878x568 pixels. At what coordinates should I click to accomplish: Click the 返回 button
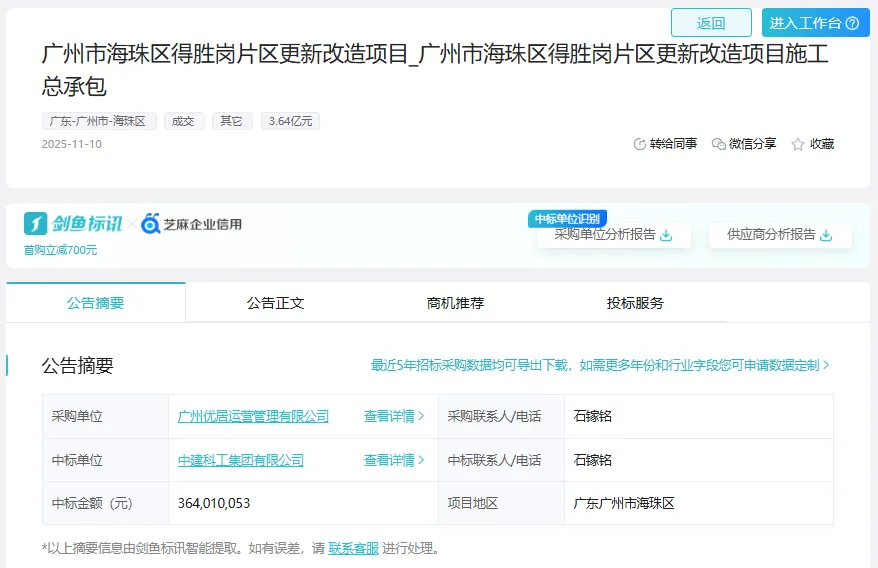click(x=711, y=23)
